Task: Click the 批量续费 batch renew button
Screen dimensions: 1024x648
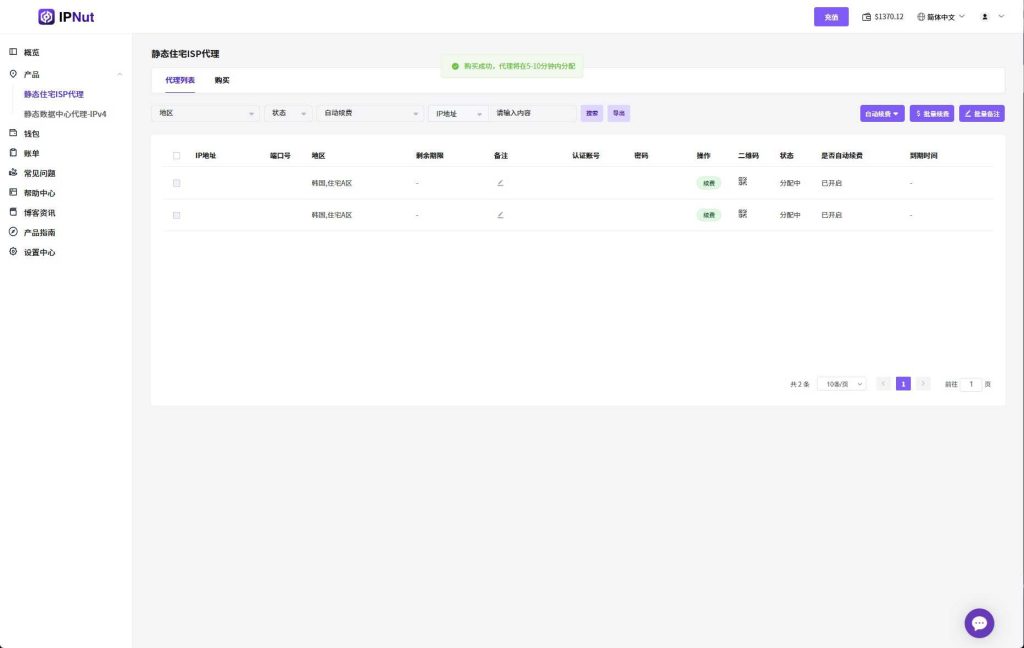Action: (x=932, y=114)
